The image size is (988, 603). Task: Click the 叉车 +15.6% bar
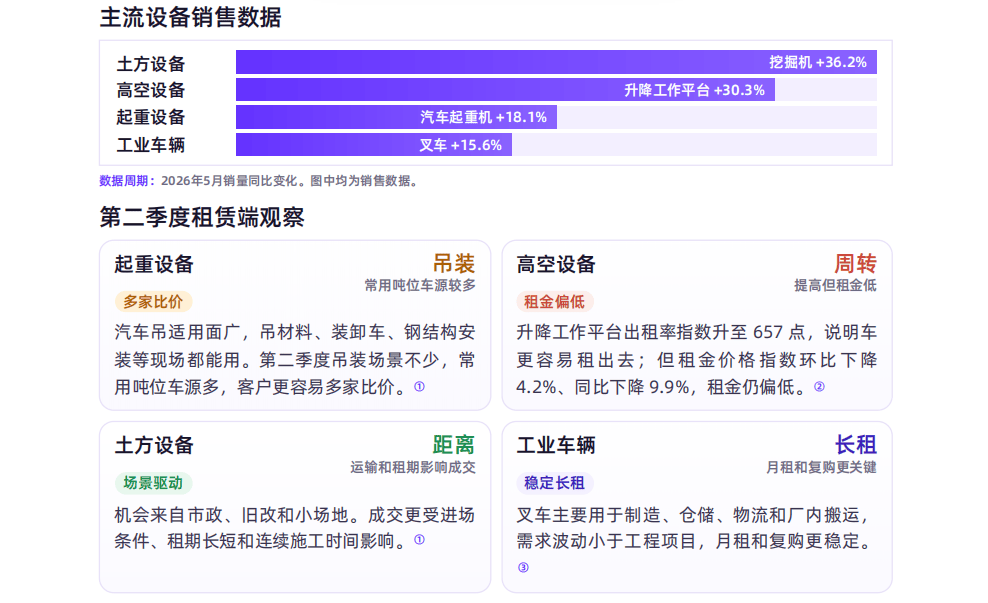pos(374,145)
